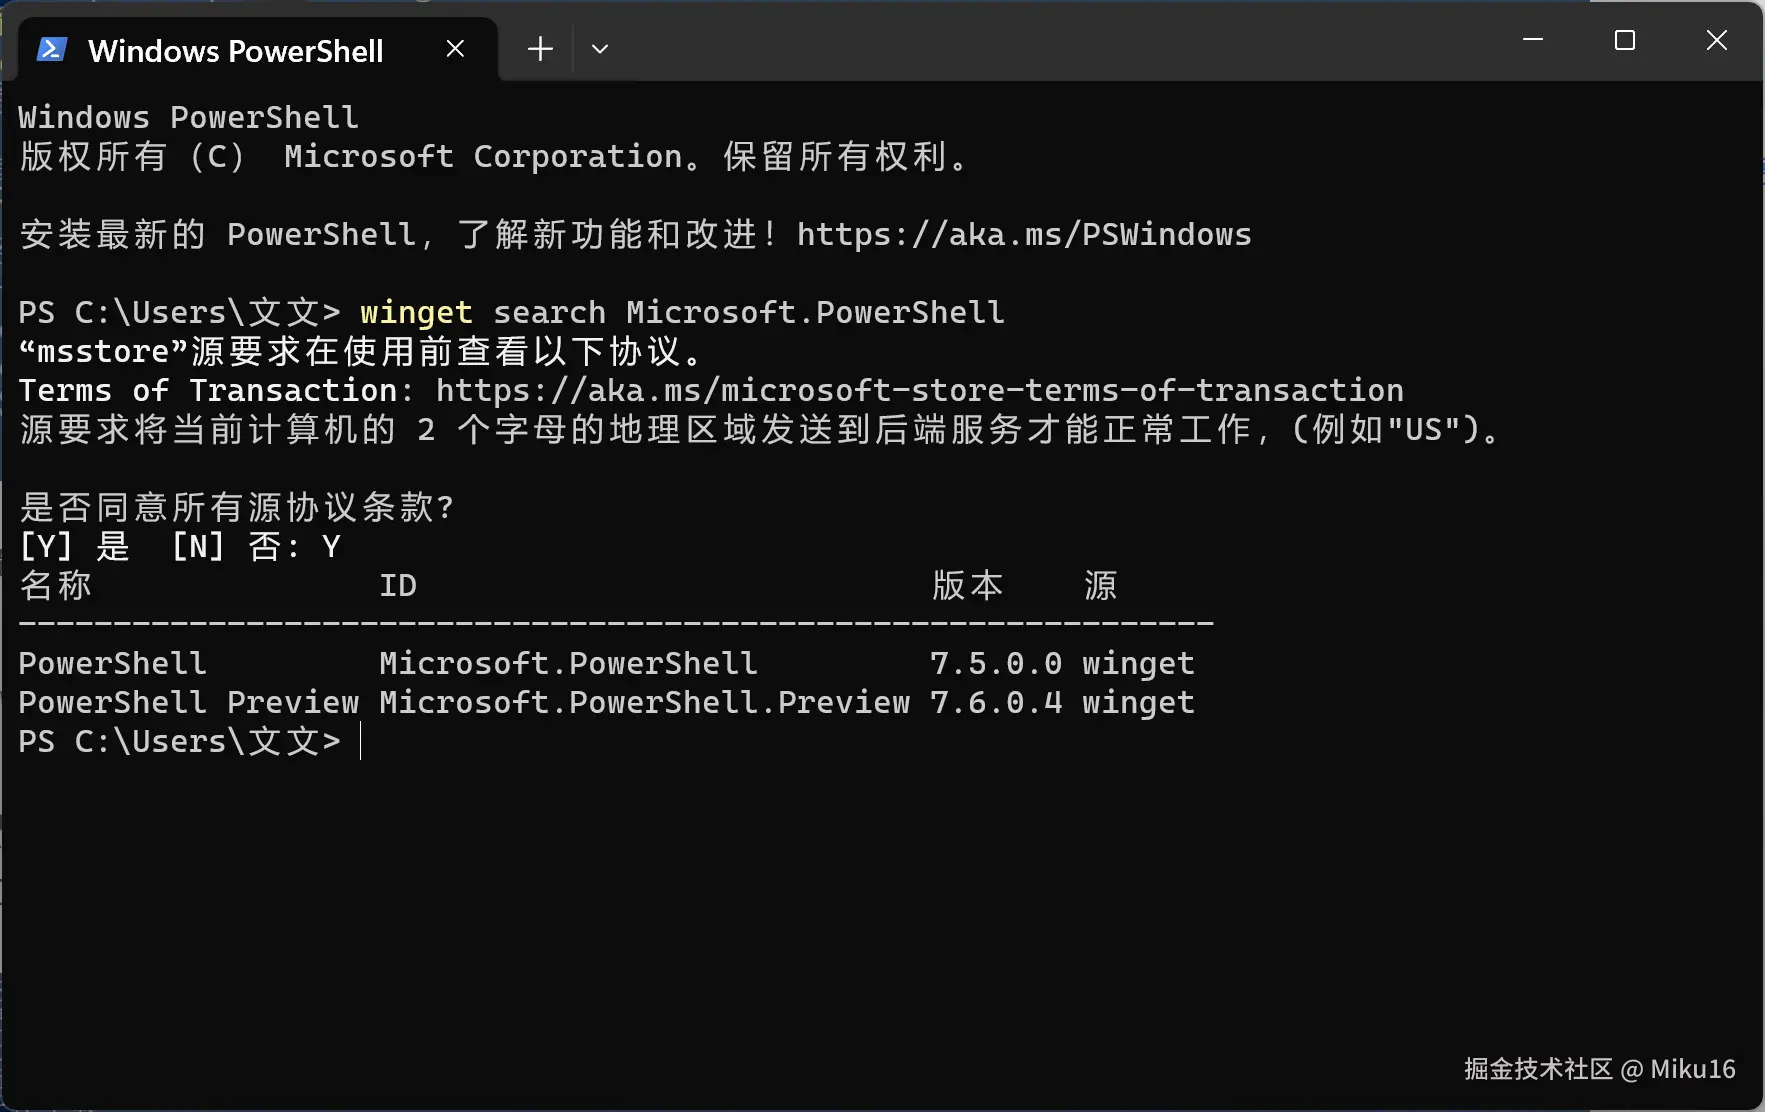
Task: Expand the new tab profile dropdown
Action: point(600,49)
